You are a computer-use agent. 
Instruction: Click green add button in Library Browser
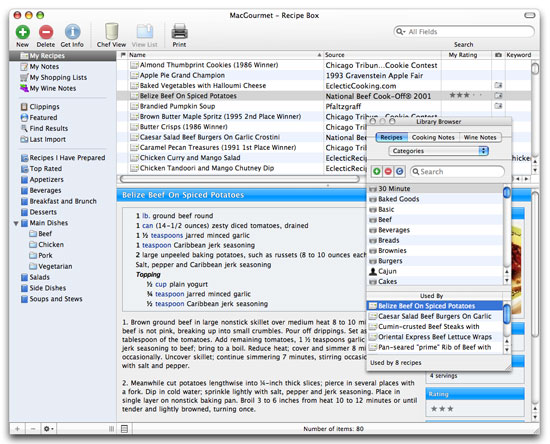(377, 171)
